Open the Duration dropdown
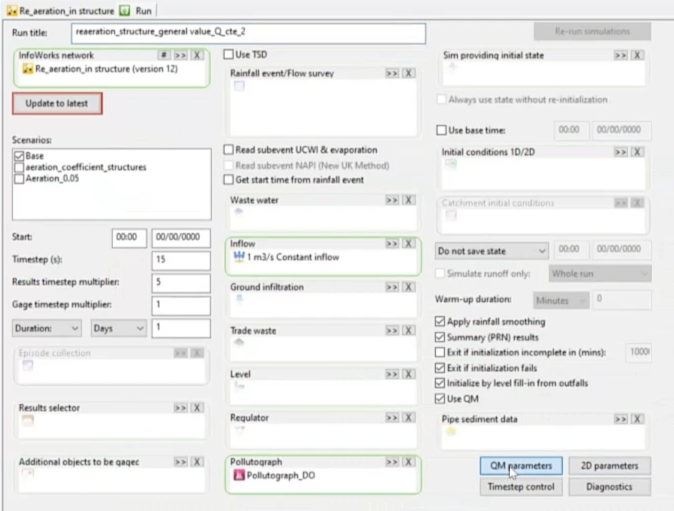674x511 pixels. 46,328
